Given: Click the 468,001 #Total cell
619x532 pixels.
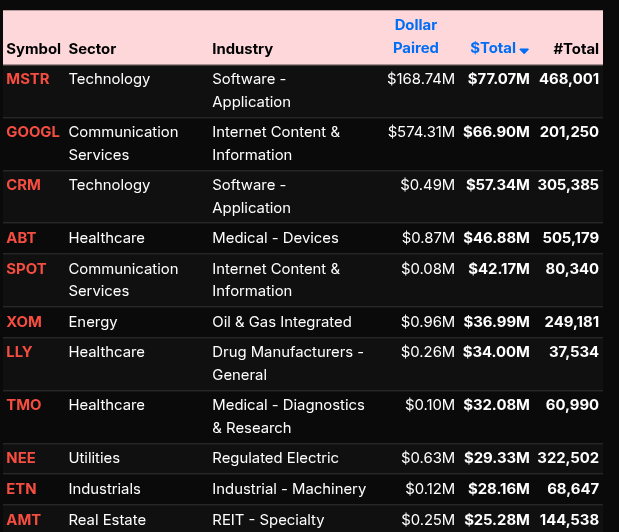Looking at the screenshot, I should (x=569, y=79).
